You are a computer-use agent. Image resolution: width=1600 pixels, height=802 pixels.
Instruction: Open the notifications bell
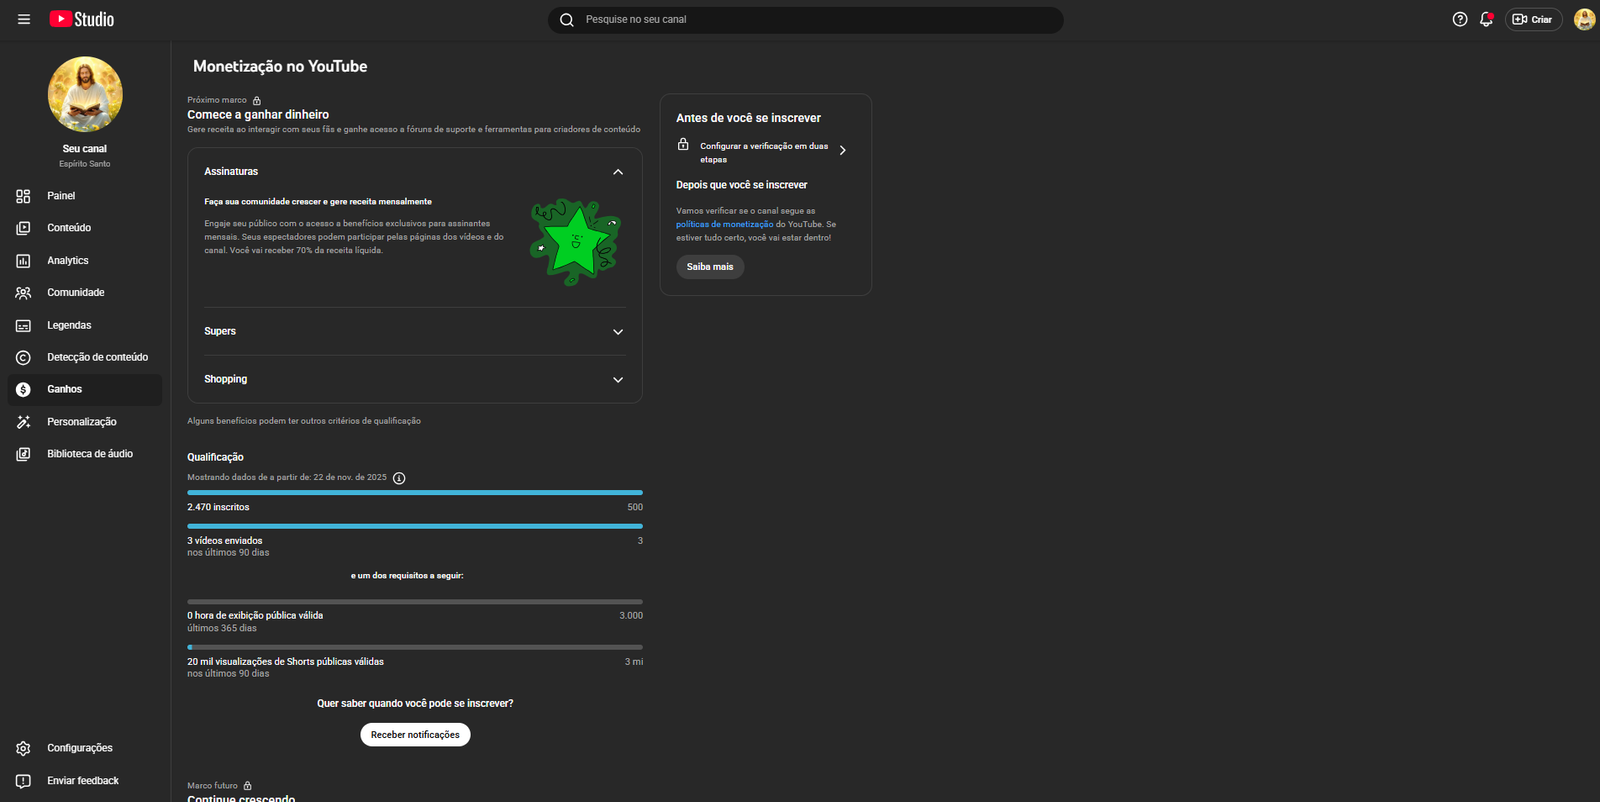1486,19
